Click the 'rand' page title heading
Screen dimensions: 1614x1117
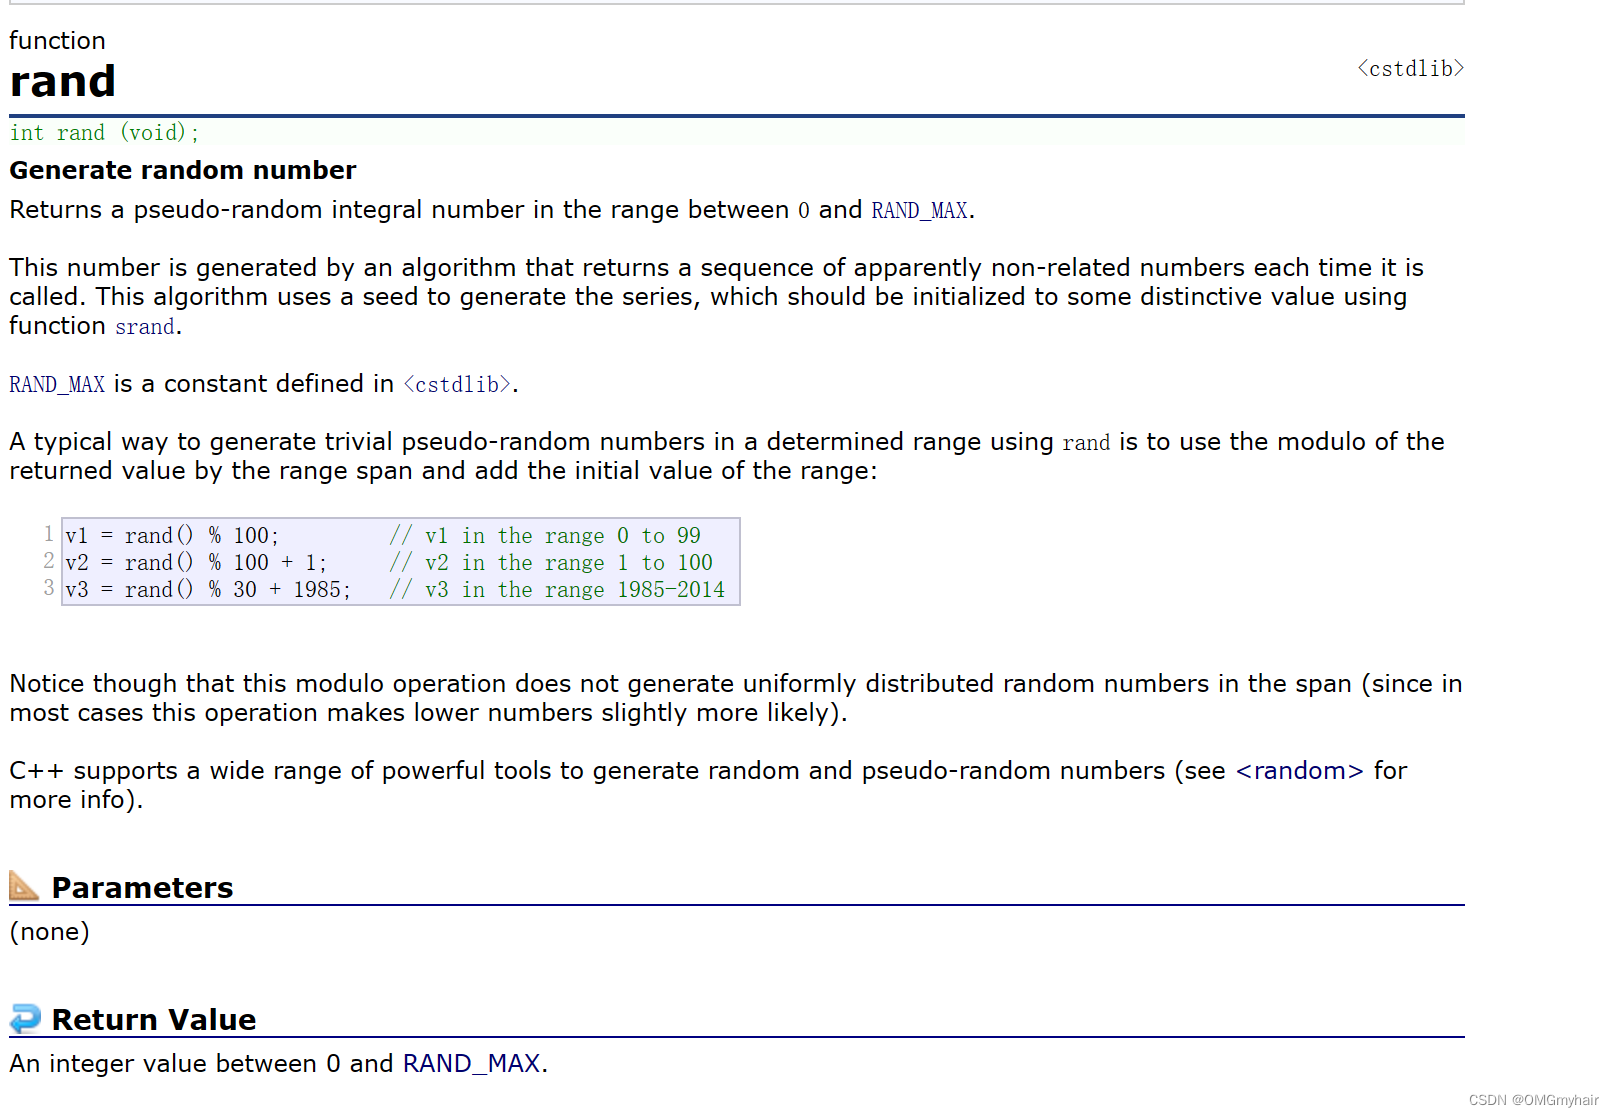tap(63, 82)
